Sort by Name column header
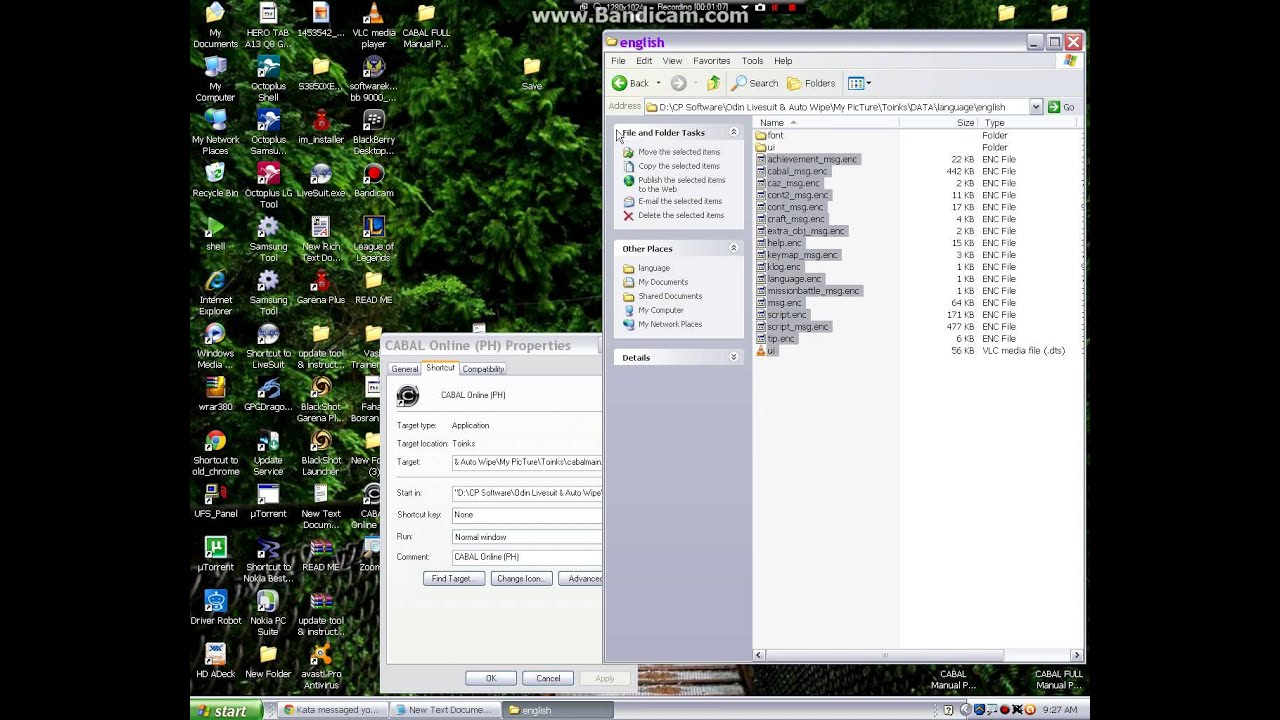The width and height of the screenshot is (1280, 720). point(825,123)
